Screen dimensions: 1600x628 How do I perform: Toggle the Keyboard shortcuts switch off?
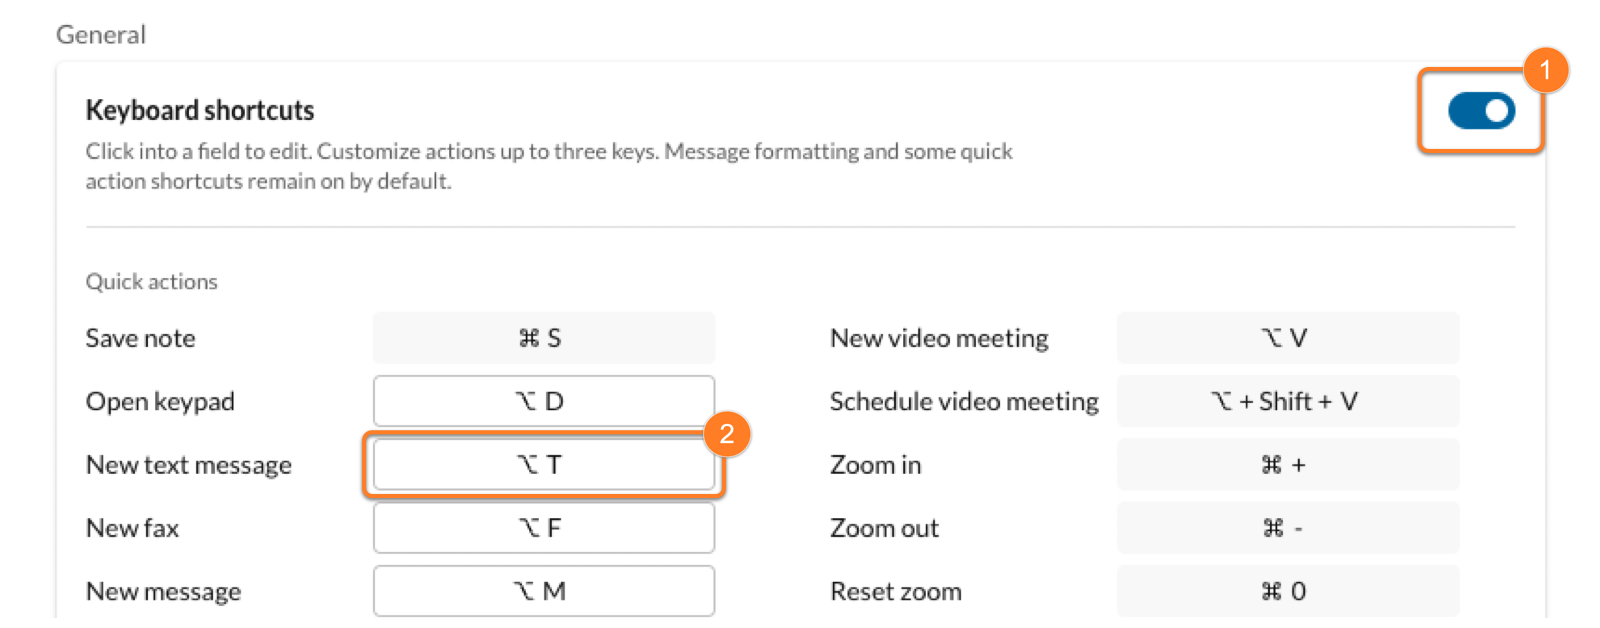(x=1481, y=111)
